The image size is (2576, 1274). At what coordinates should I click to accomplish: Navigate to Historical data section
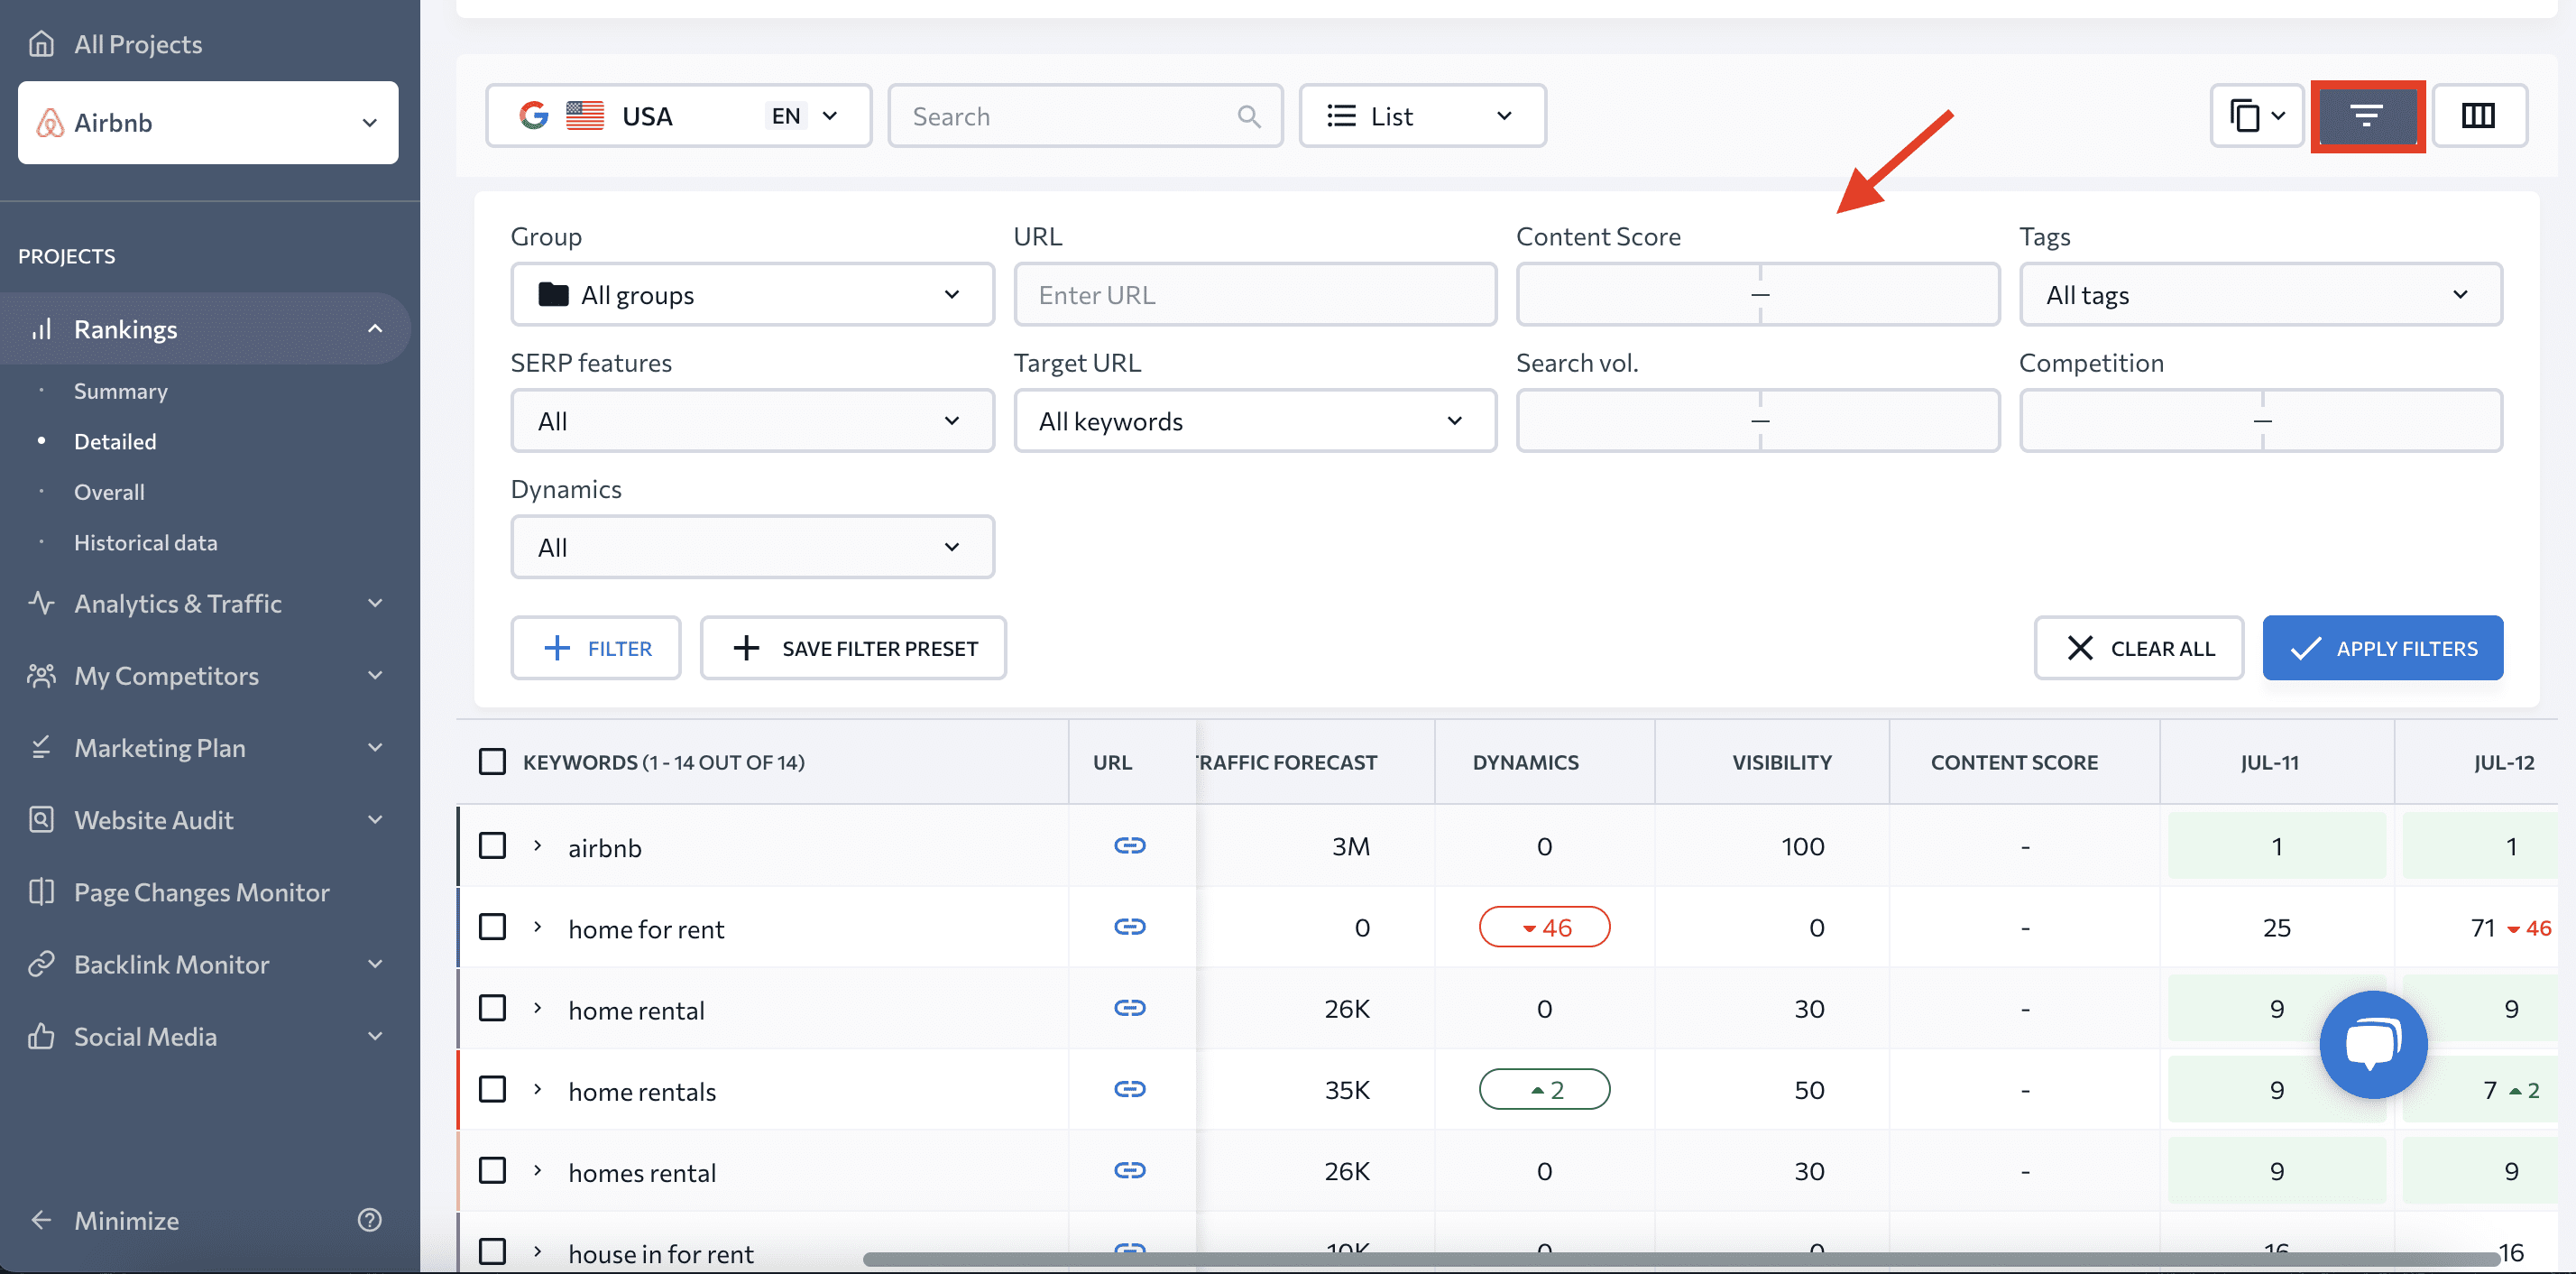click(x=143, y=540)
